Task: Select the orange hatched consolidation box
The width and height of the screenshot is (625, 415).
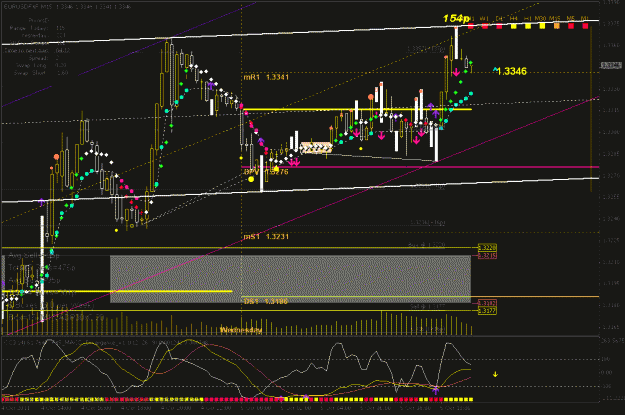Action: pos(316,148)
